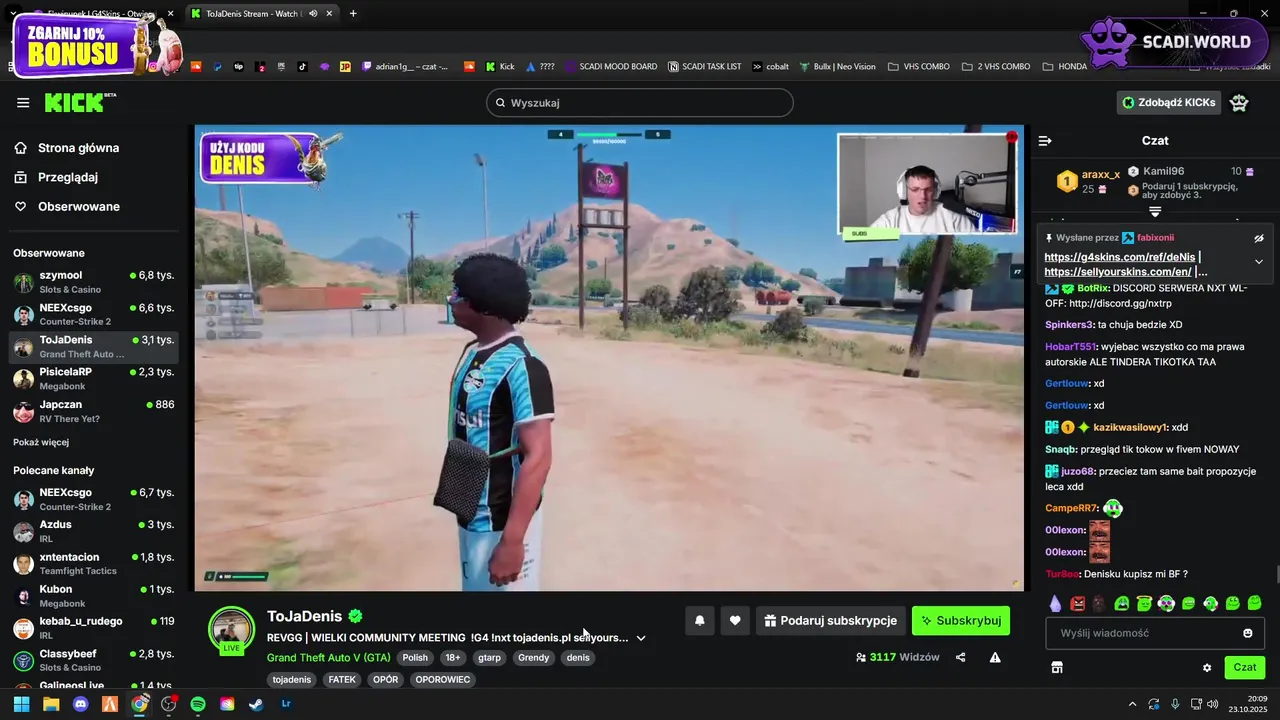Click Zdobądź KICKs button
The height and width of the screenshot is (720, 1280).
1169,103
